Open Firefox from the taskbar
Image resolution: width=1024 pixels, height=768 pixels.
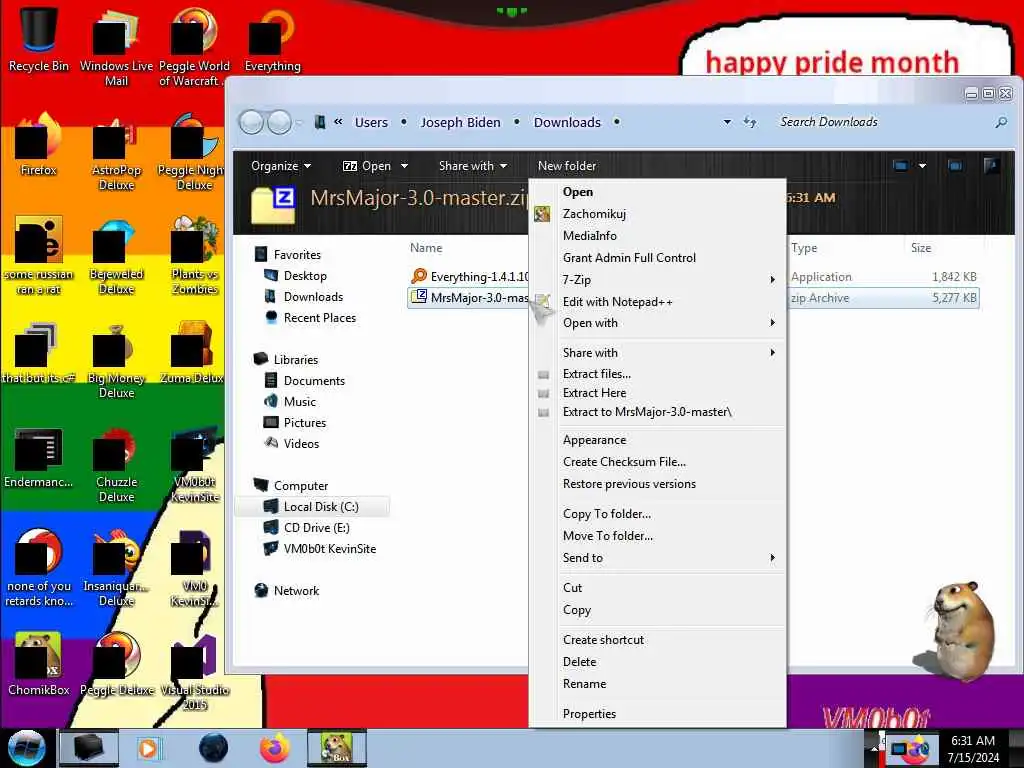274,748
